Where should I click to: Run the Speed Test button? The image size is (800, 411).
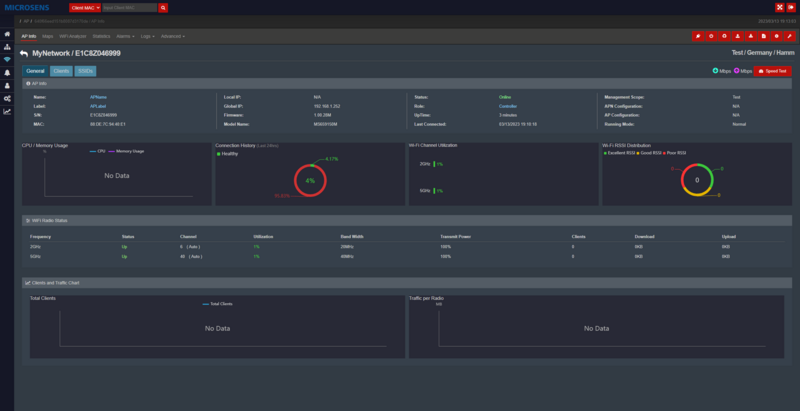773,71
